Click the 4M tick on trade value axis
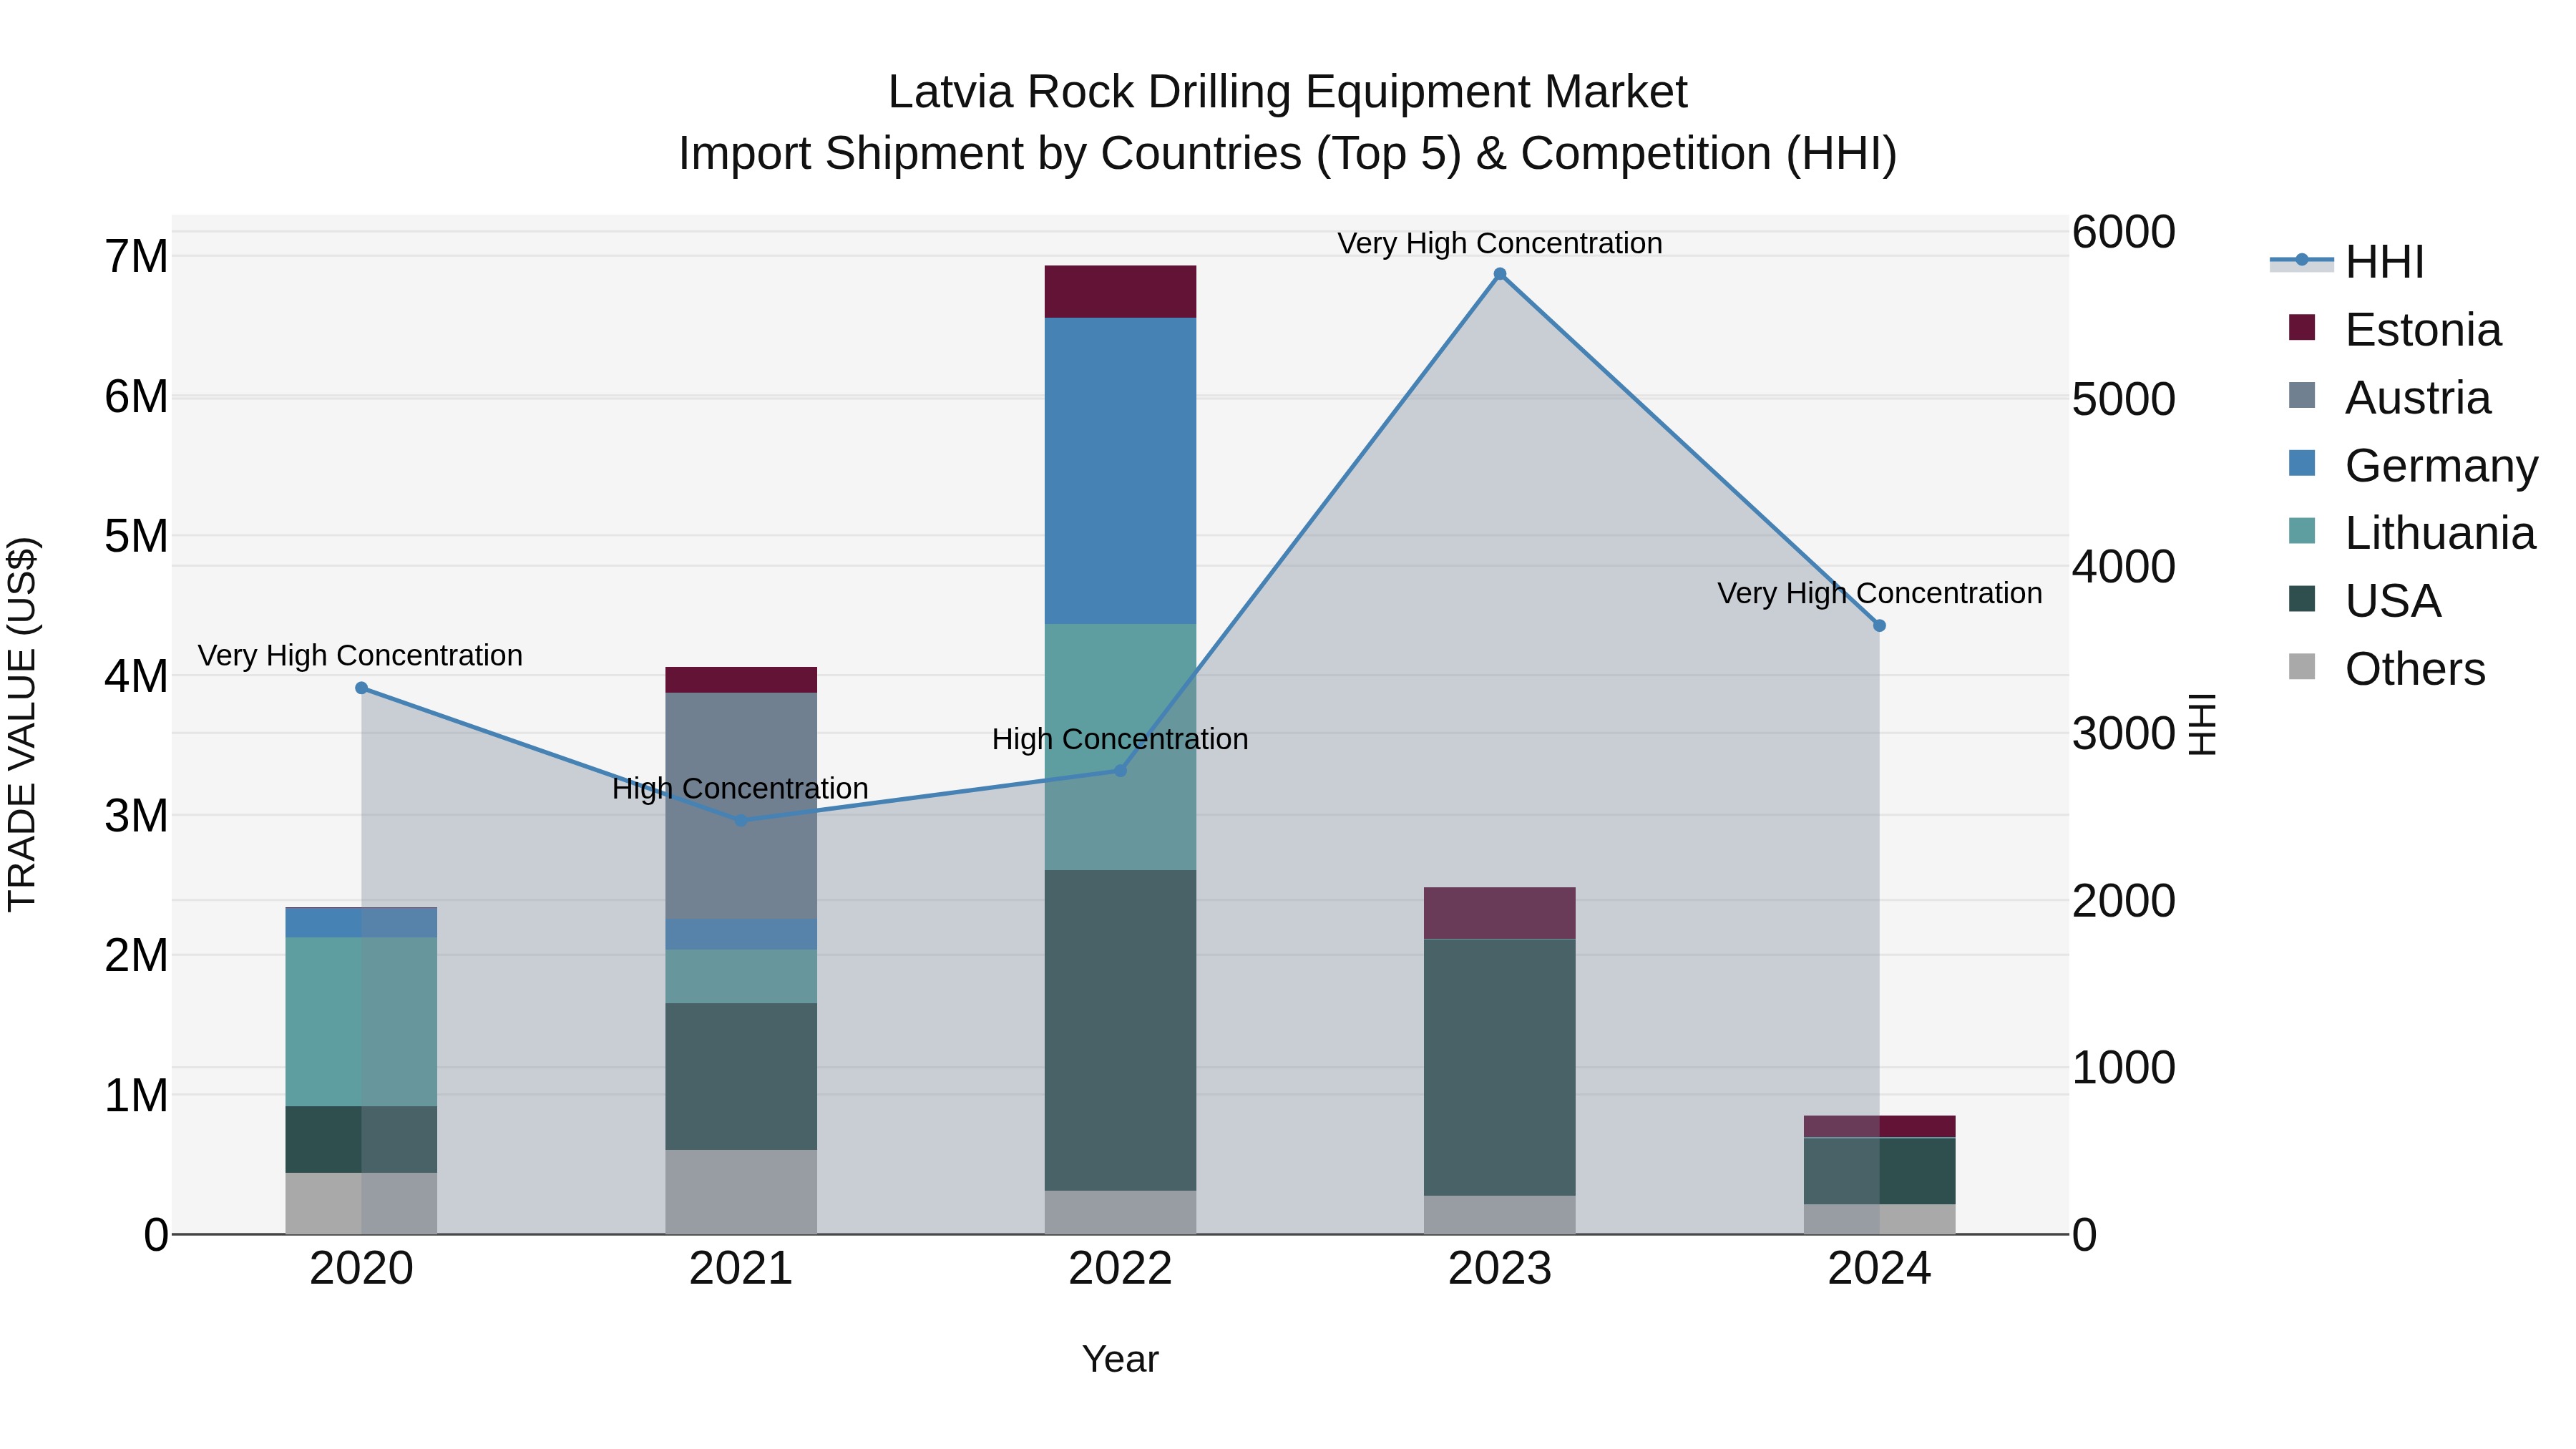Screen dimensions: 2576x1449 [x=136, y=676]
